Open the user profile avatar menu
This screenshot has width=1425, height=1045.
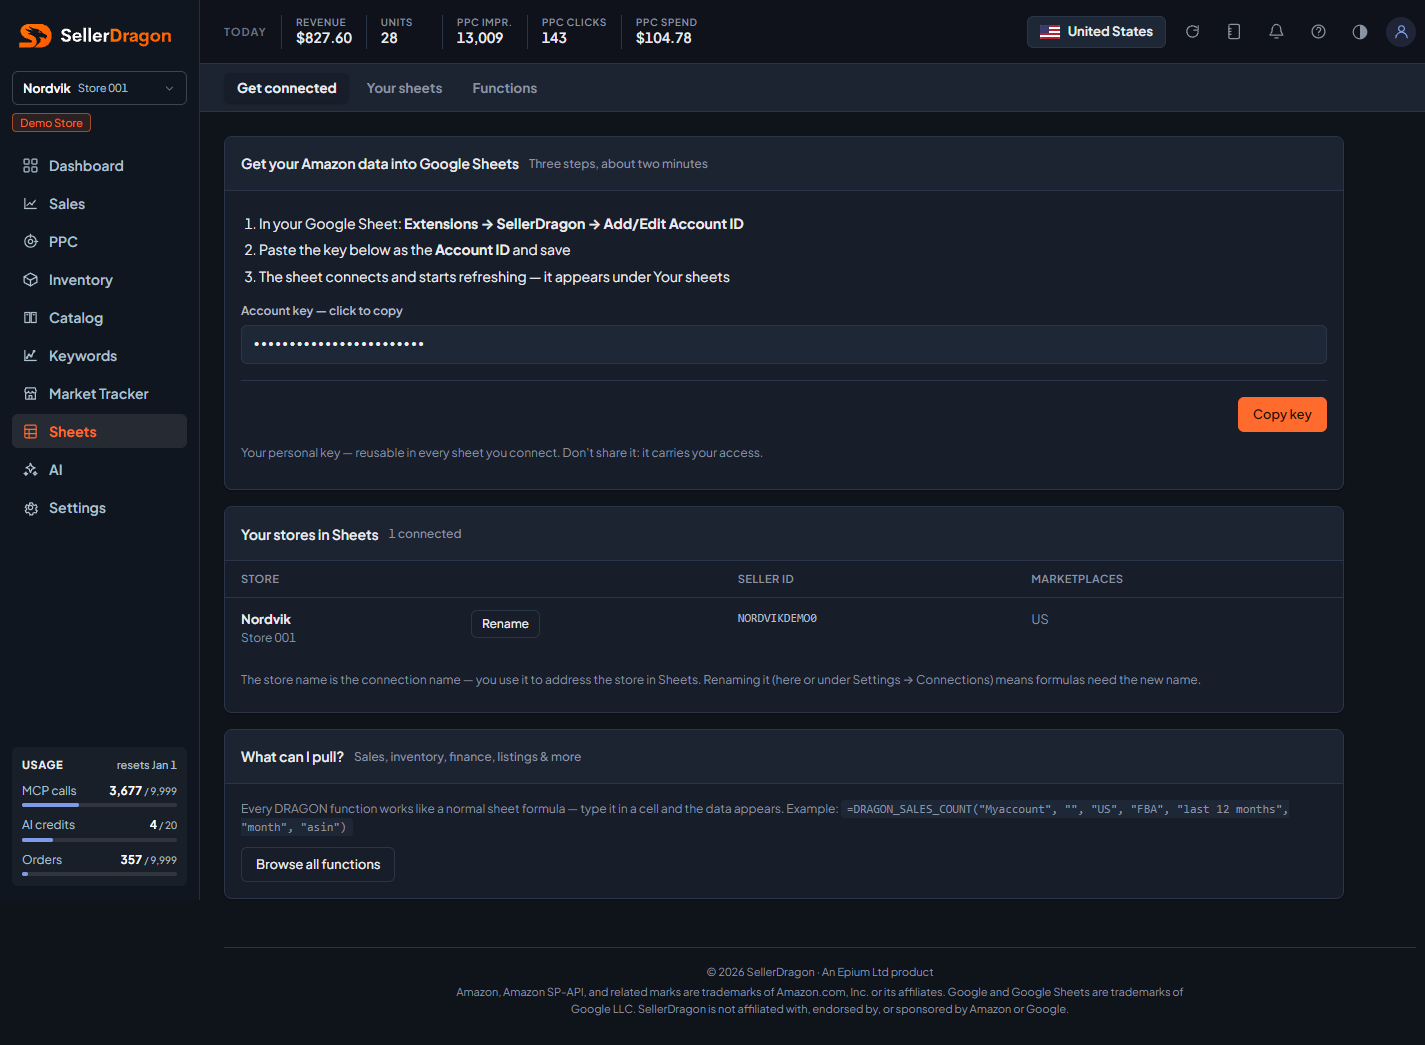click(x=1401, y=32)
